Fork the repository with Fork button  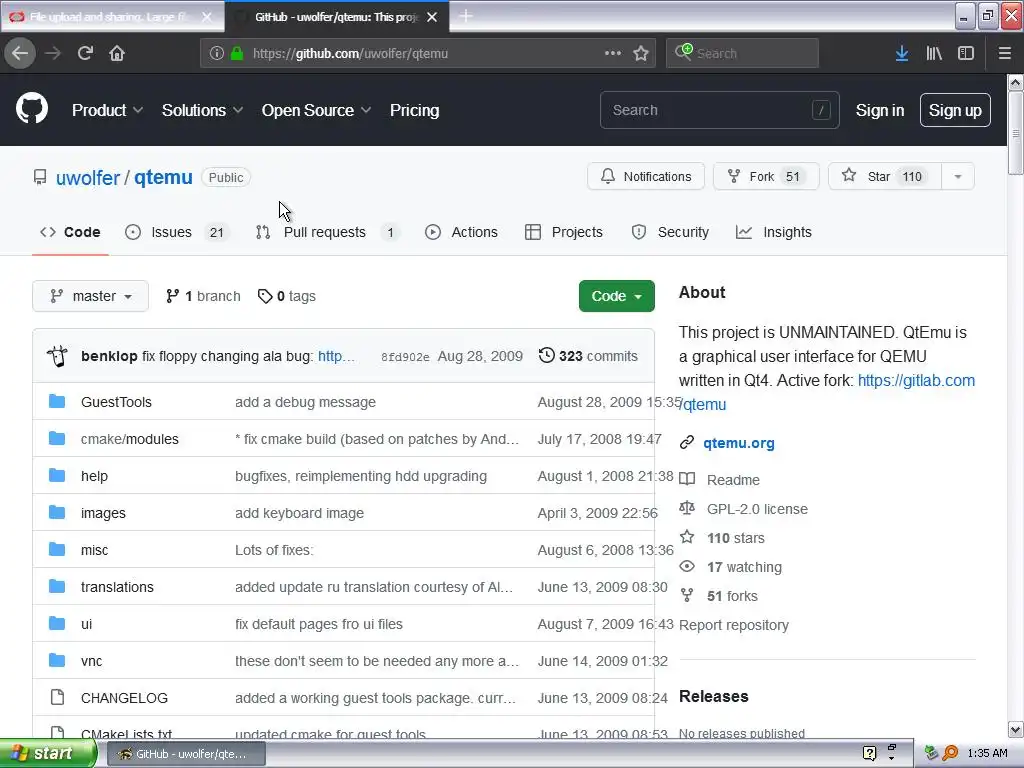(x=765, y=176)
